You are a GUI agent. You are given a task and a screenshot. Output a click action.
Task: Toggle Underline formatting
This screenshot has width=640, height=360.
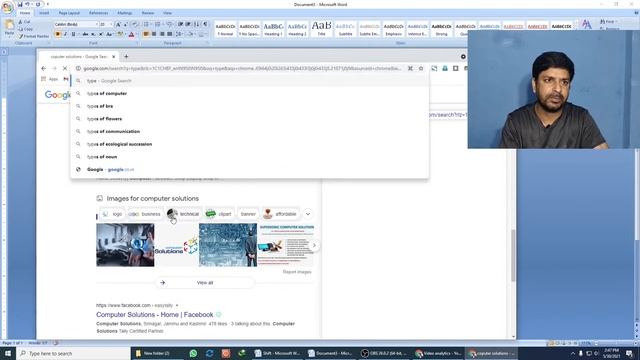point(73,34)
